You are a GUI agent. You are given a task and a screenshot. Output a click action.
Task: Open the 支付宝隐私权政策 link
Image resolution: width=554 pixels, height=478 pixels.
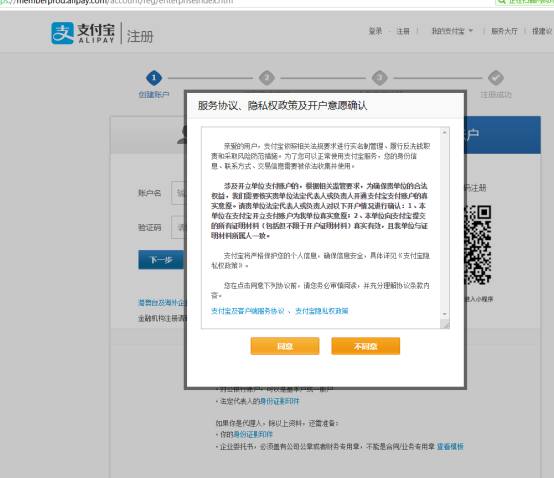pos(322,311)
